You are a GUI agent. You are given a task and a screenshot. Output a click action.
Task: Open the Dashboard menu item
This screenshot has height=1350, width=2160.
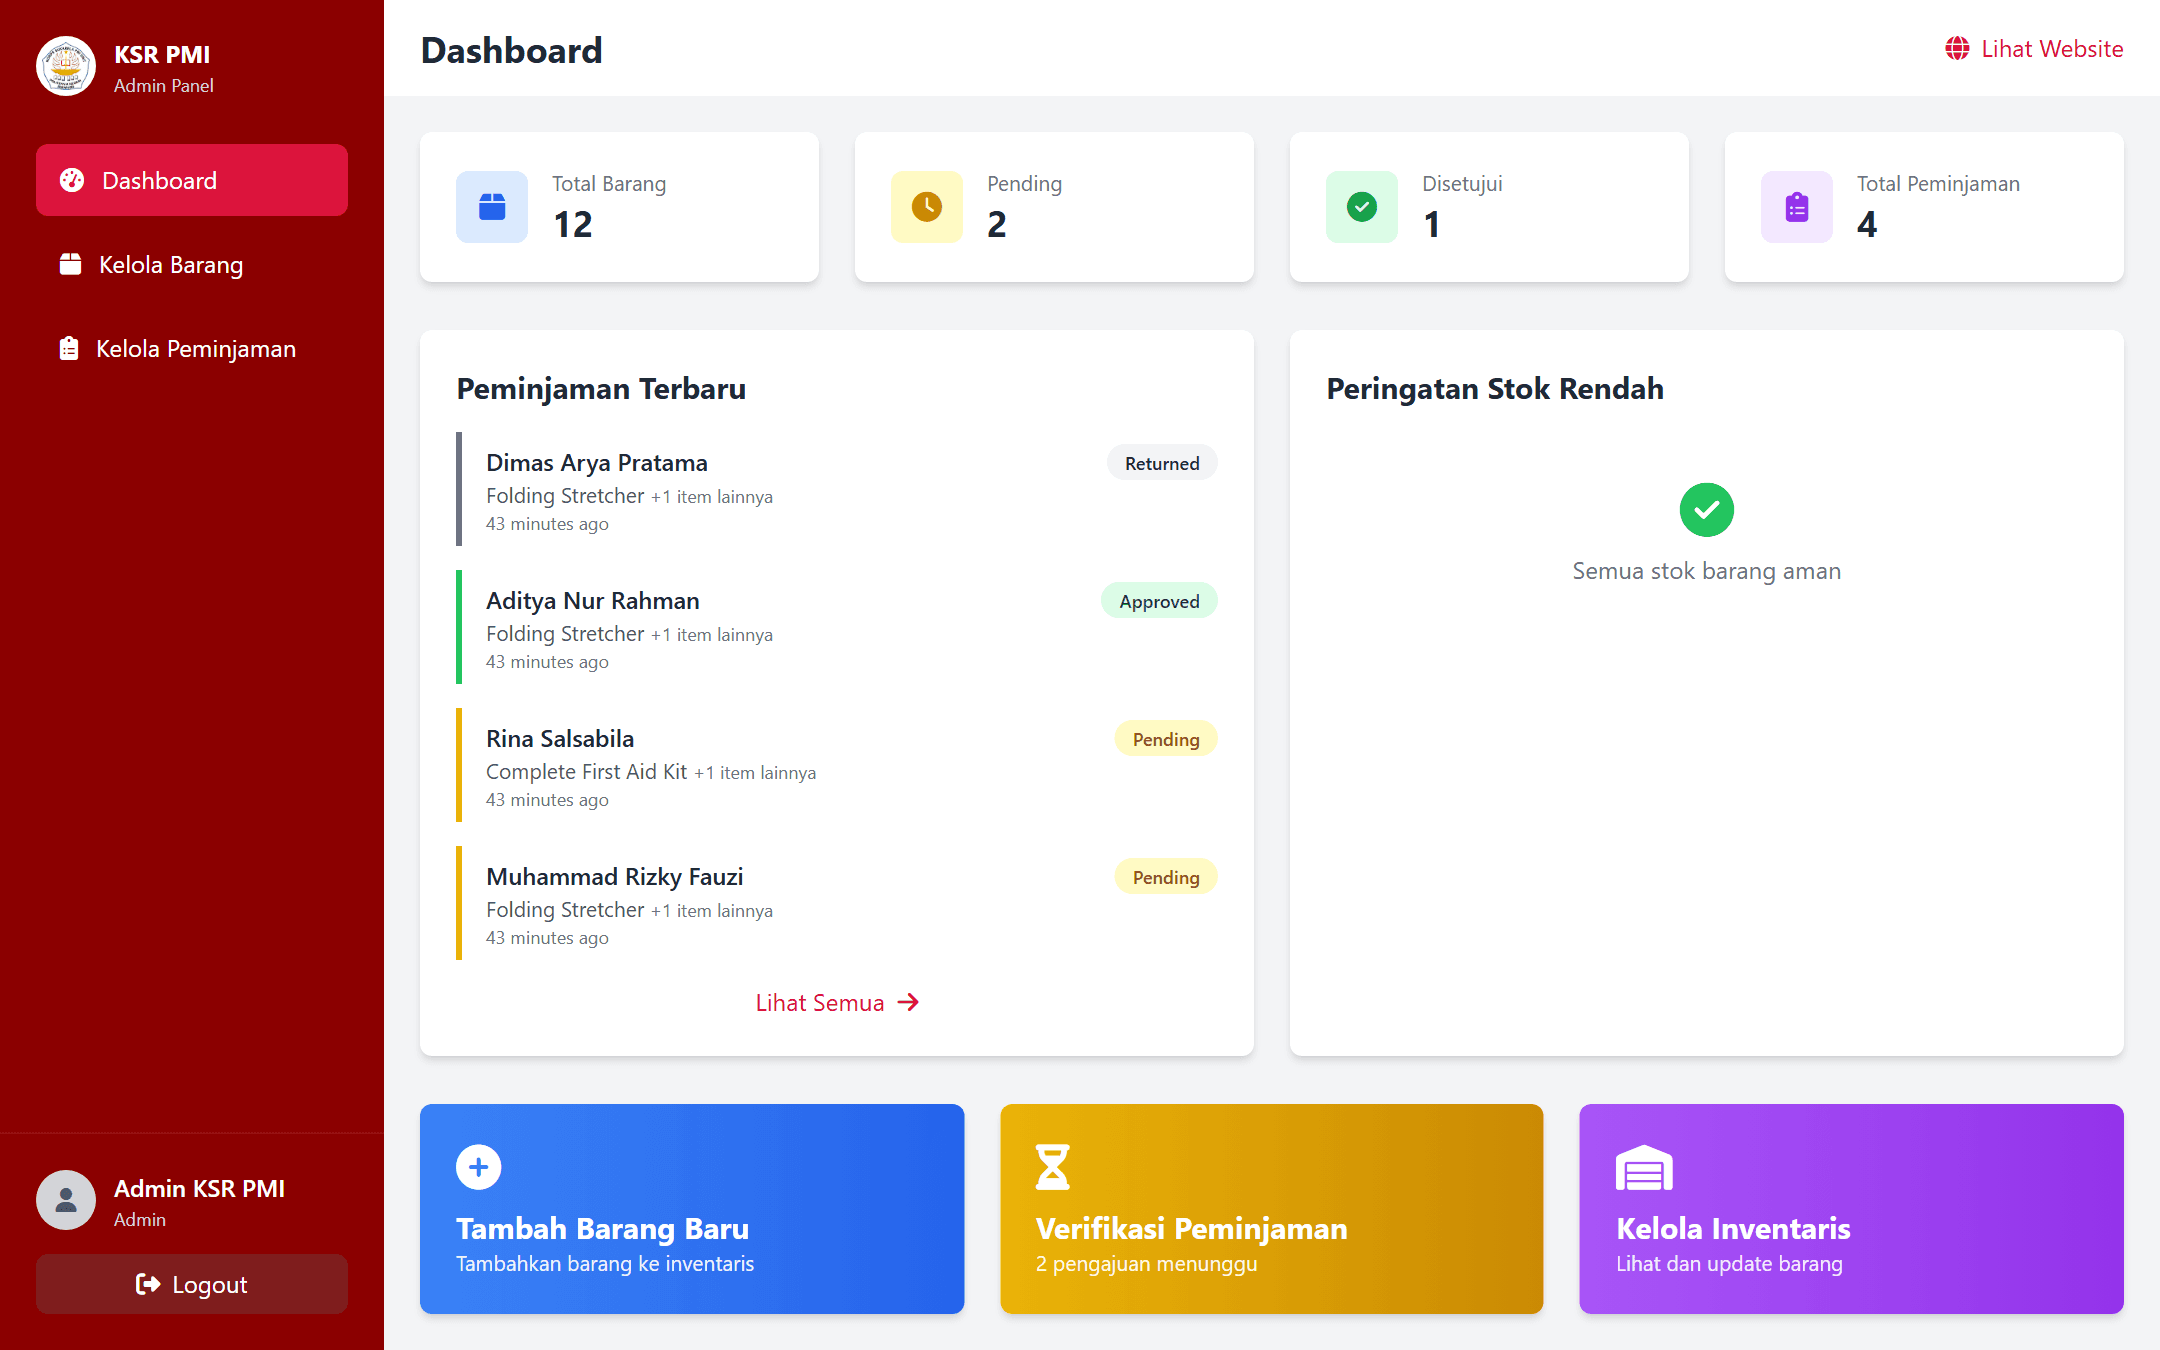pos(192,180)
